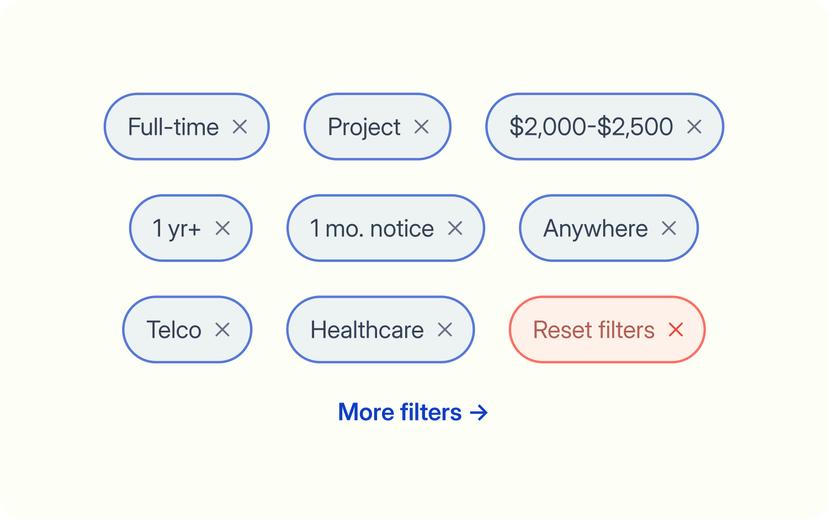Remove the Anywhere location filter X
The height and width of the screenshot is (519, 828).
[669, 228]
